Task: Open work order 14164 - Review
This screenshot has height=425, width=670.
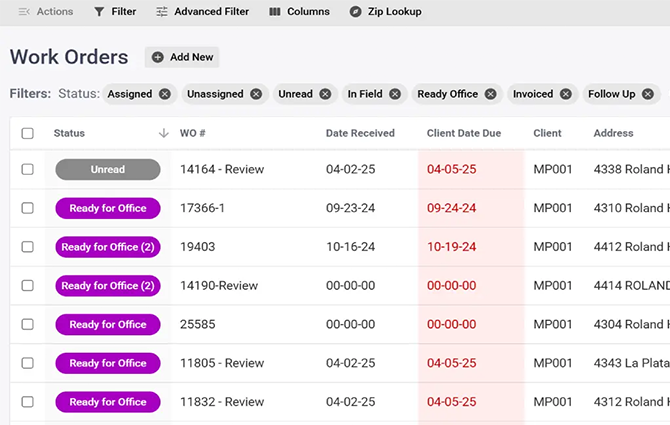Action: [x=222, y=169]
